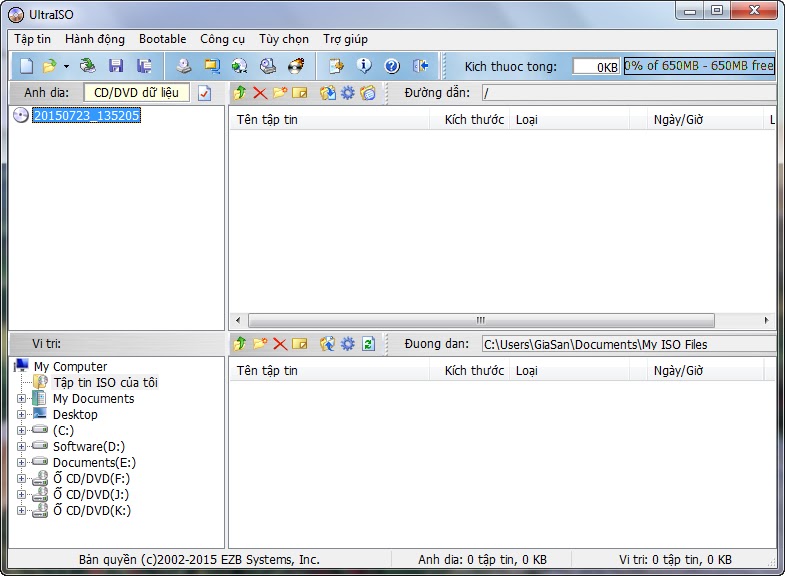Screen dimensions: 785x576
Task: Click the gear properties icon in the disc image toolbar
Action: (347, 93)
